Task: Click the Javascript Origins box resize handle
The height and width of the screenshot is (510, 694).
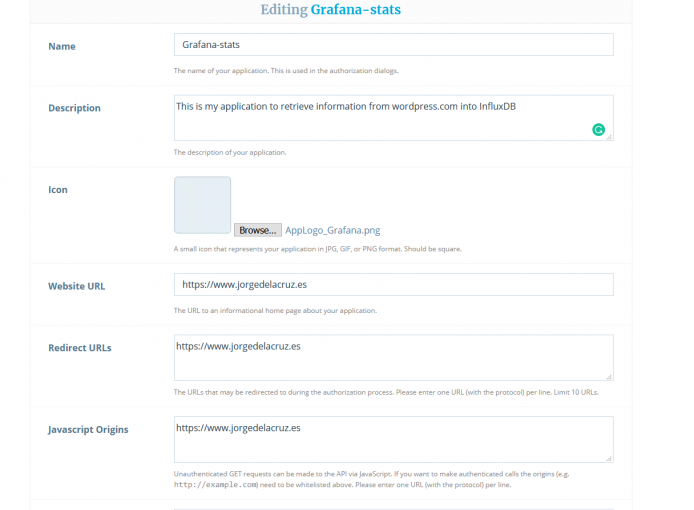Action: pyautogui.click(x=609, y=459)
